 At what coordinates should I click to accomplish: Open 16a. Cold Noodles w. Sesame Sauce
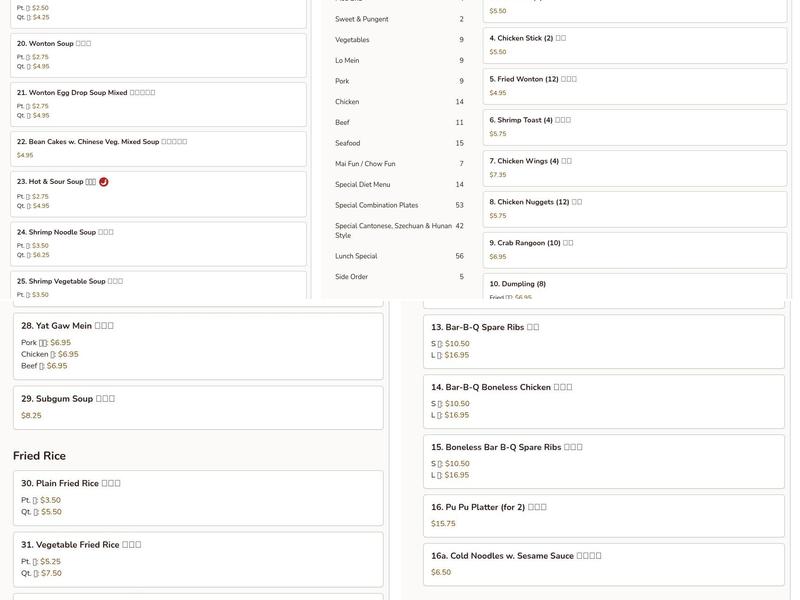coord(603,564)
